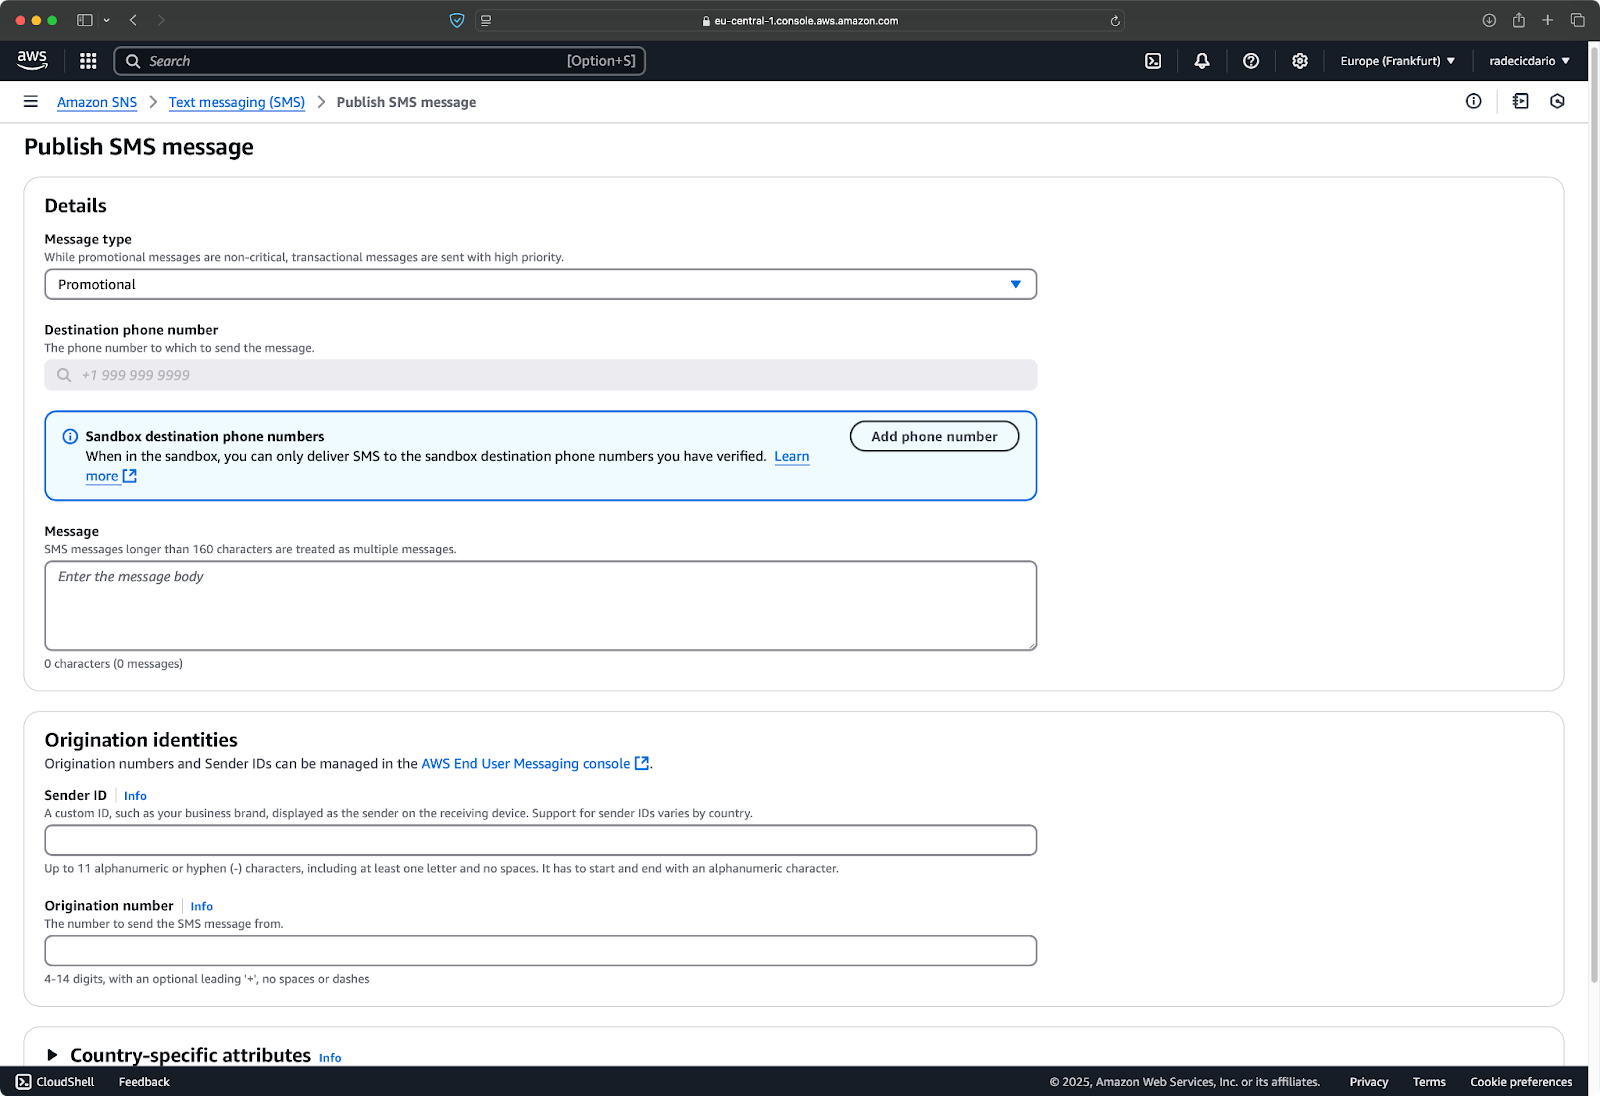Open the AWS services grid menu

point(88,61)
